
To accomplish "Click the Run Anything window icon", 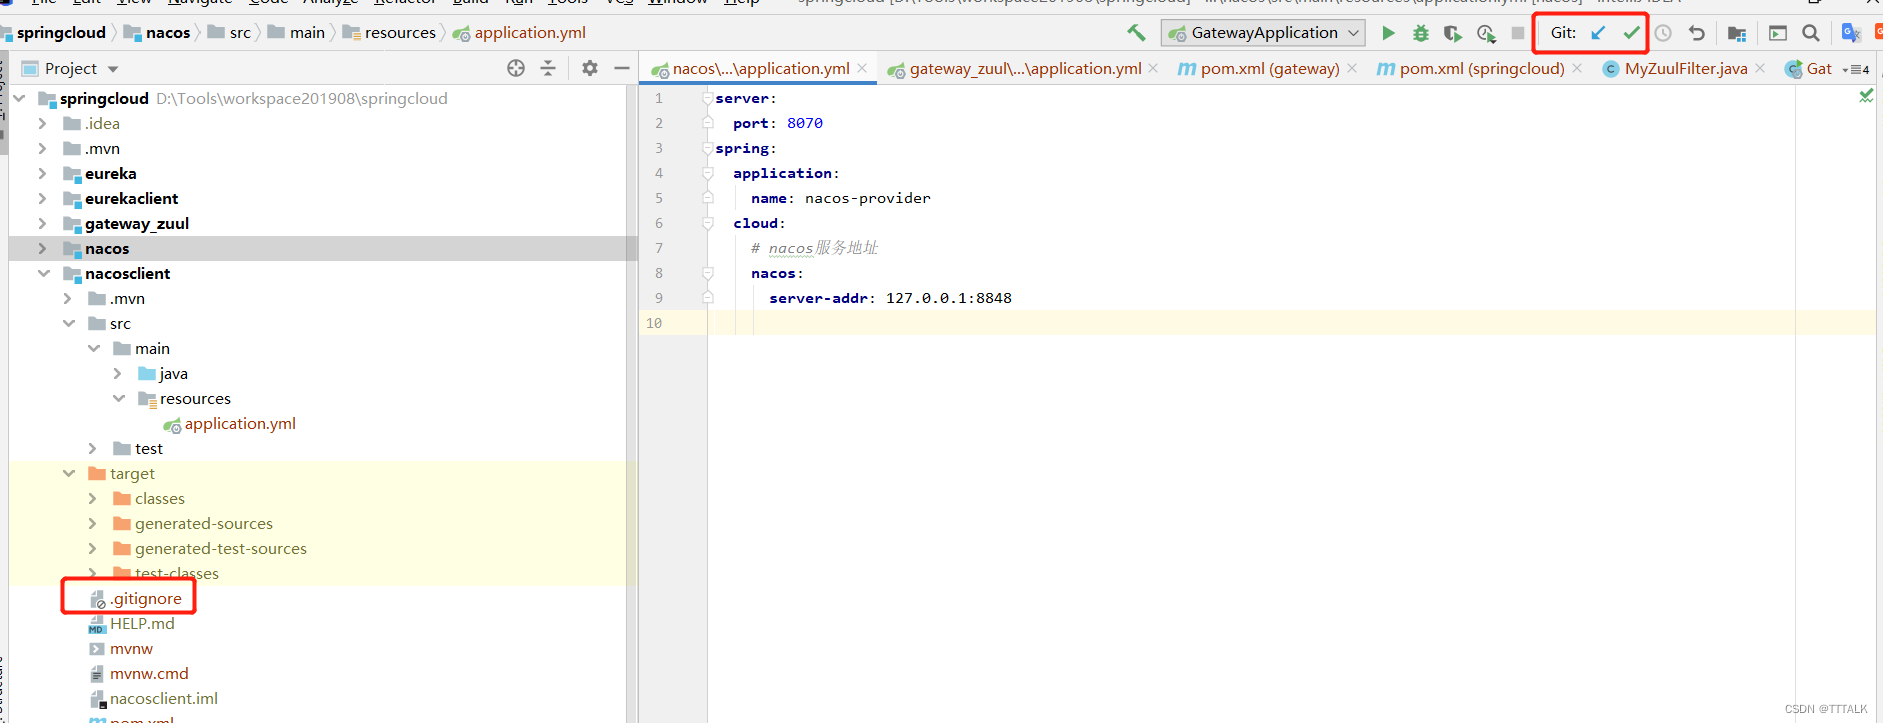I will tap(1778, 33).
